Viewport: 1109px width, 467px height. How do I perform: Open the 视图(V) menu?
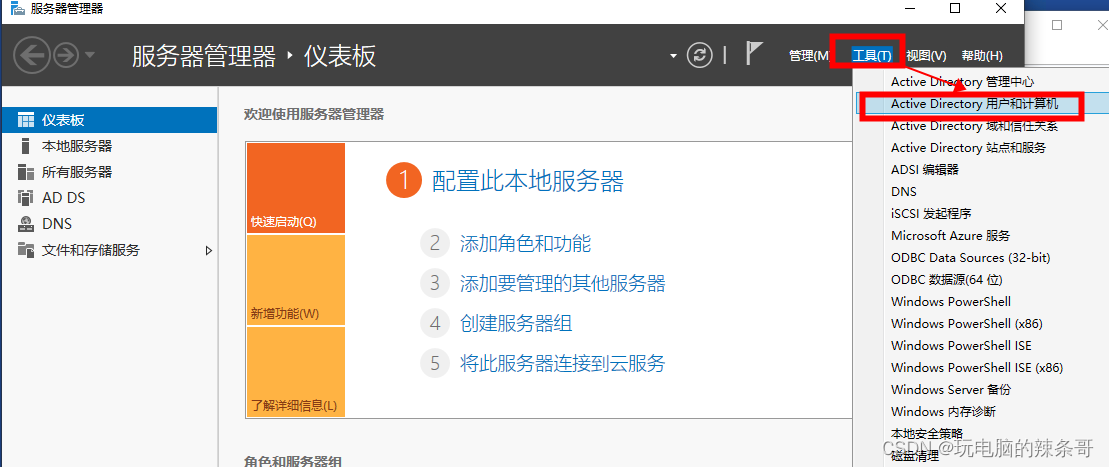tap(926, 56)
